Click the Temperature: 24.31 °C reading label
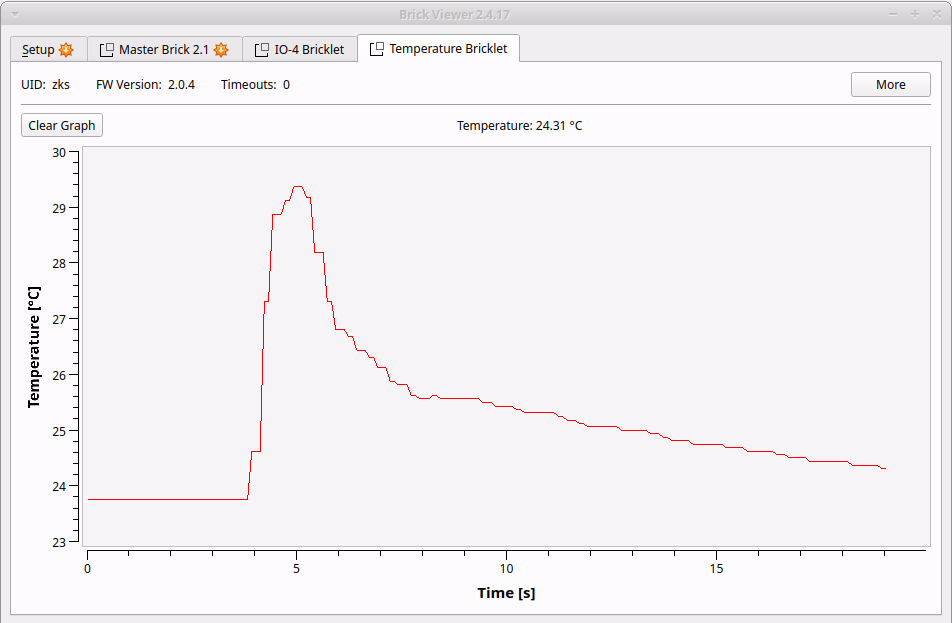 [519, 125]
